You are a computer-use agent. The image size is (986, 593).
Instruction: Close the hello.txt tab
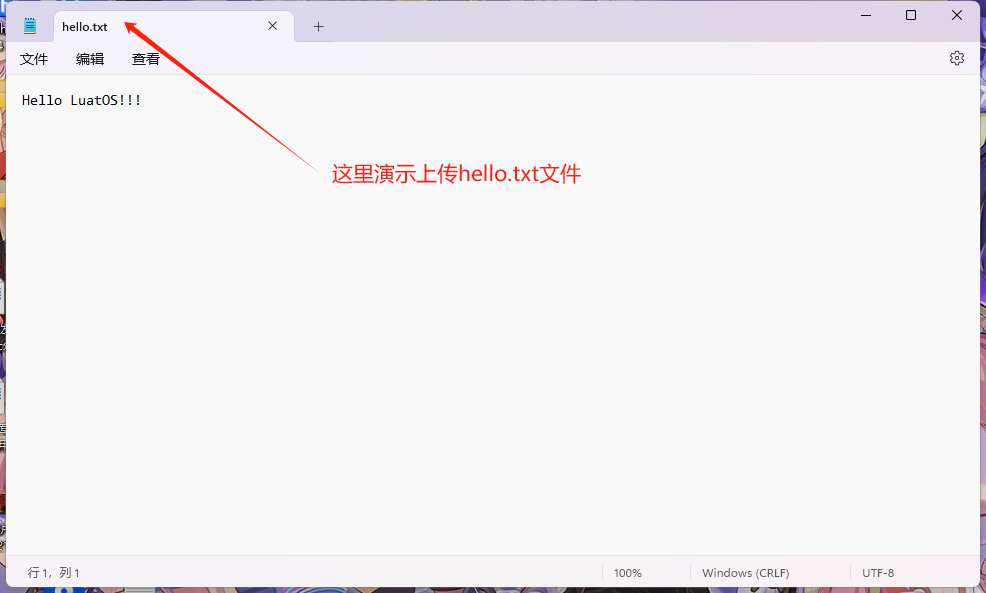click(272, 26)
